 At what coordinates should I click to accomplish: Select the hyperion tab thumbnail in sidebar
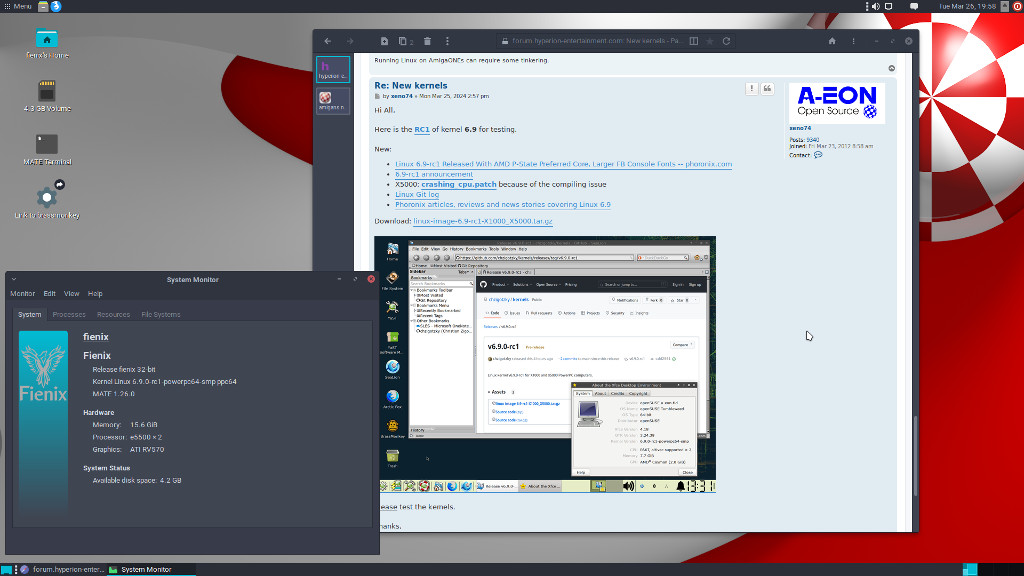click(333, 69)
